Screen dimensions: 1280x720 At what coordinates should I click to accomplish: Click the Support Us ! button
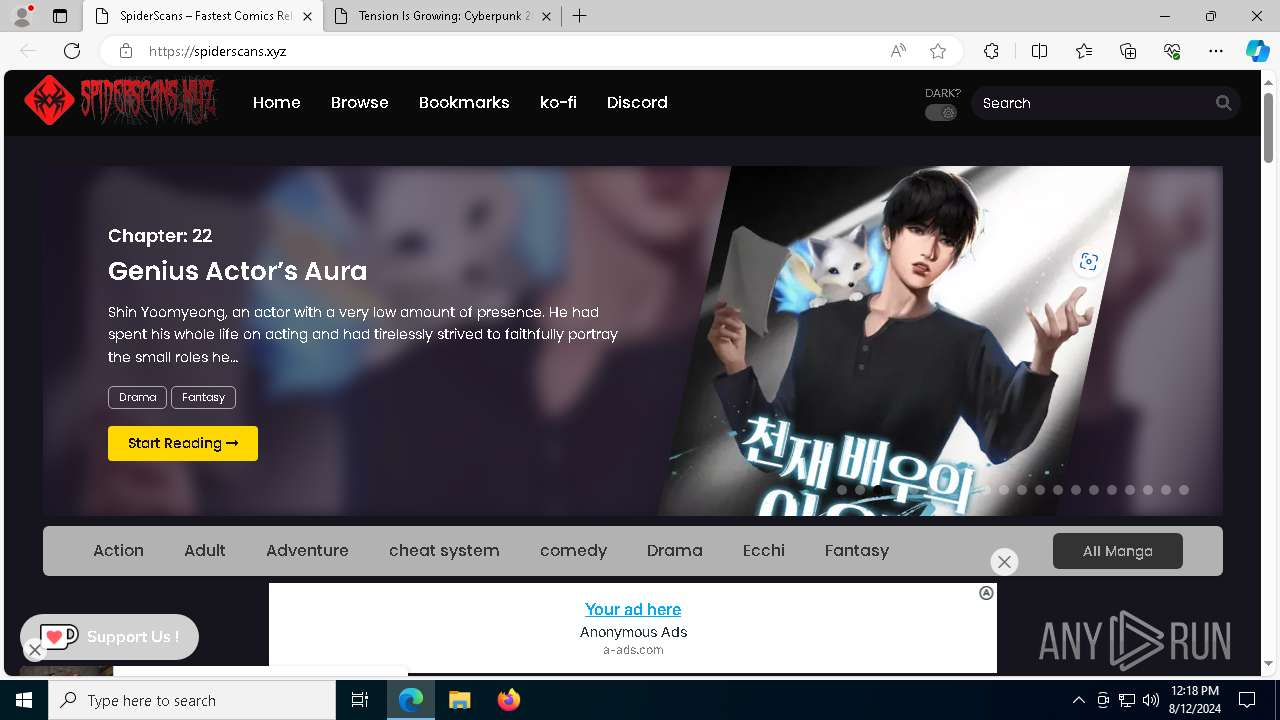(x=110, y=637)
